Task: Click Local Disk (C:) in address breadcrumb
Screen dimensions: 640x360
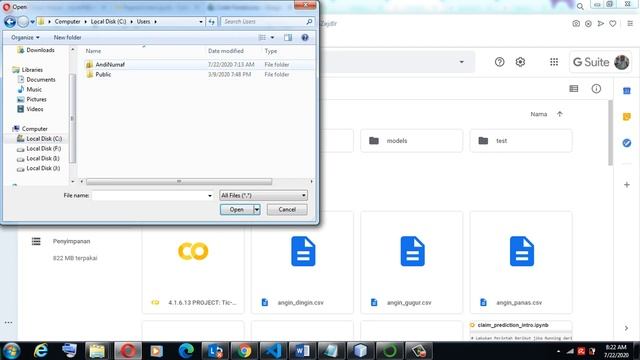Action: click(108, 22)
